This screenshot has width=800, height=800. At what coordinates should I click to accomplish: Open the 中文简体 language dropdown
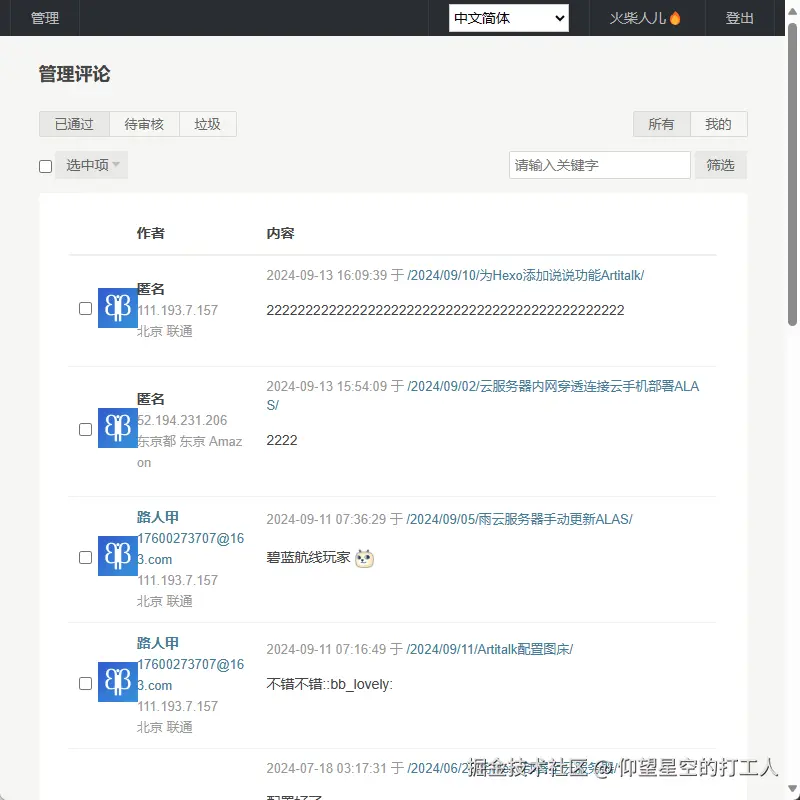pos(508,18)
